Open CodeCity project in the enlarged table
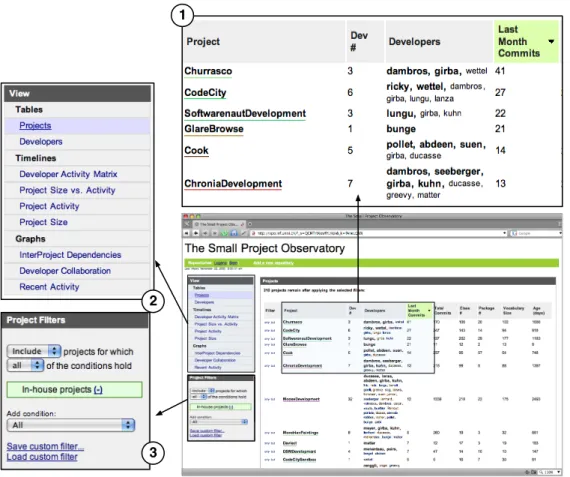The height and width of the screenshot is (477, 570). 205,92
